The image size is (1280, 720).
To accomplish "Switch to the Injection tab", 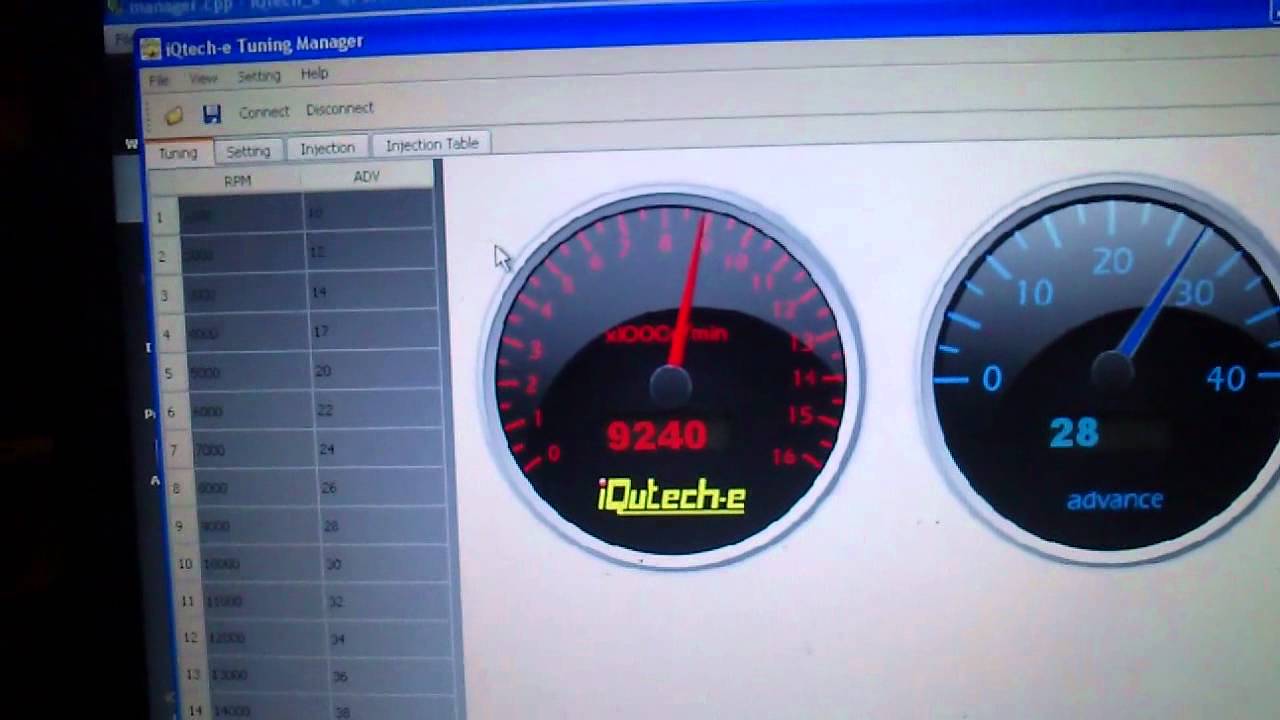I will (x=327, y=148).
